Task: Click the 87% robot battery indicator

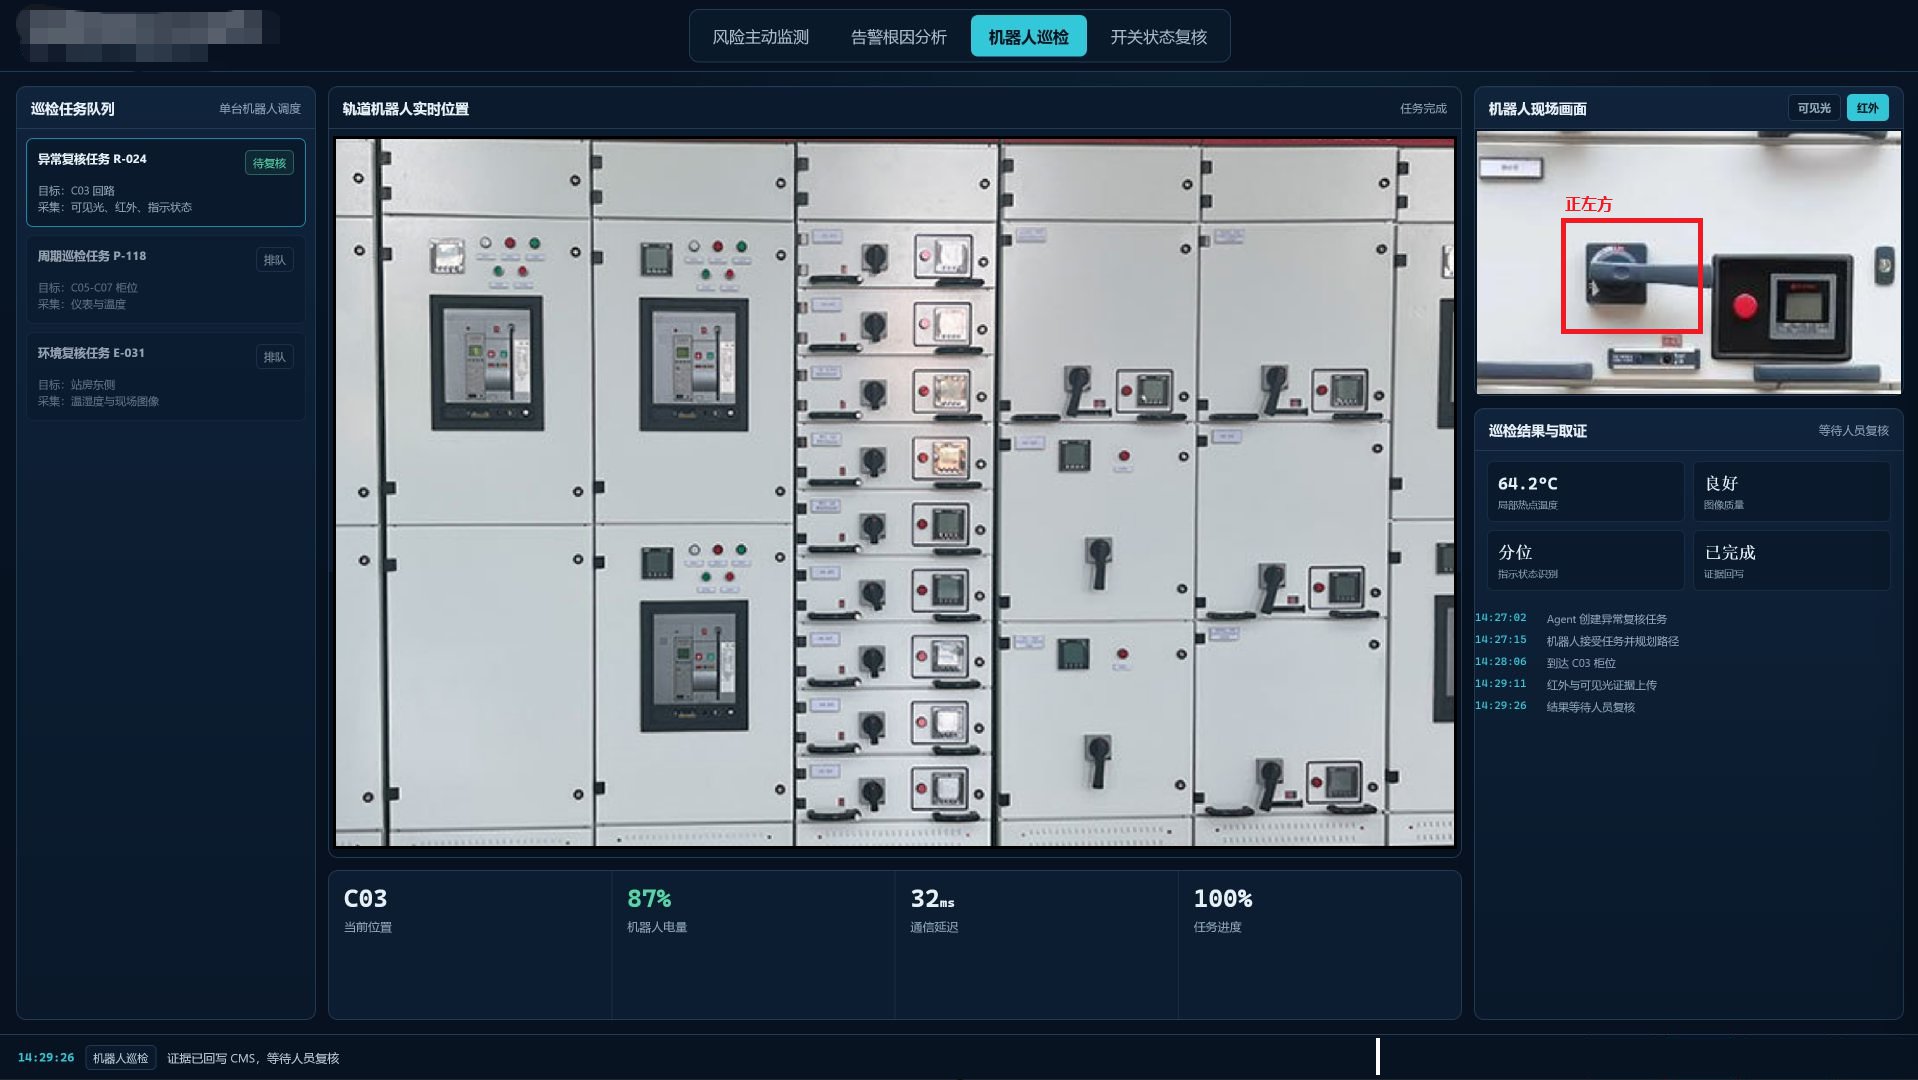Action: coord(649,899)
